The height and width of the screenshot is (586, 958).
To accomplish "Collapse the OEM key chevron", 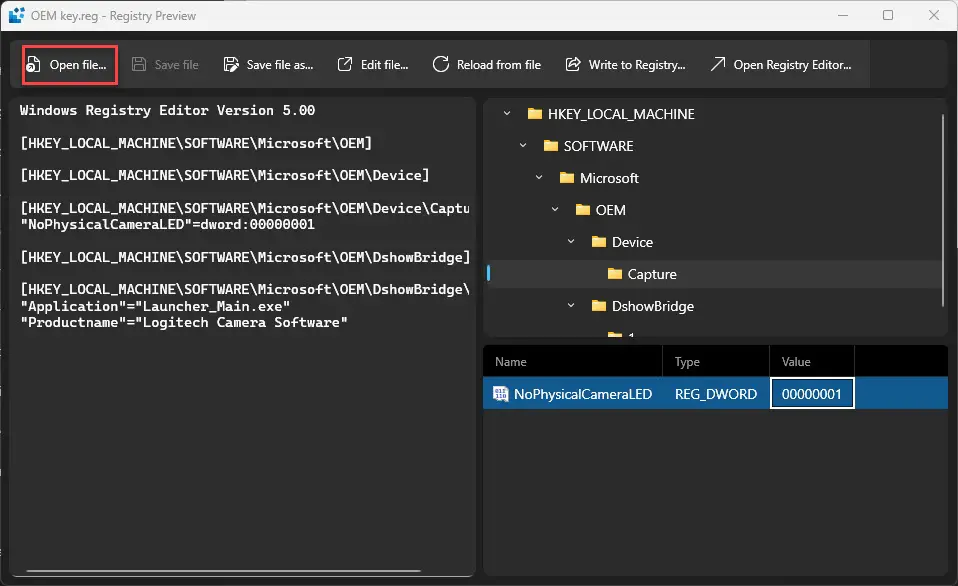I will click(555, 210).
